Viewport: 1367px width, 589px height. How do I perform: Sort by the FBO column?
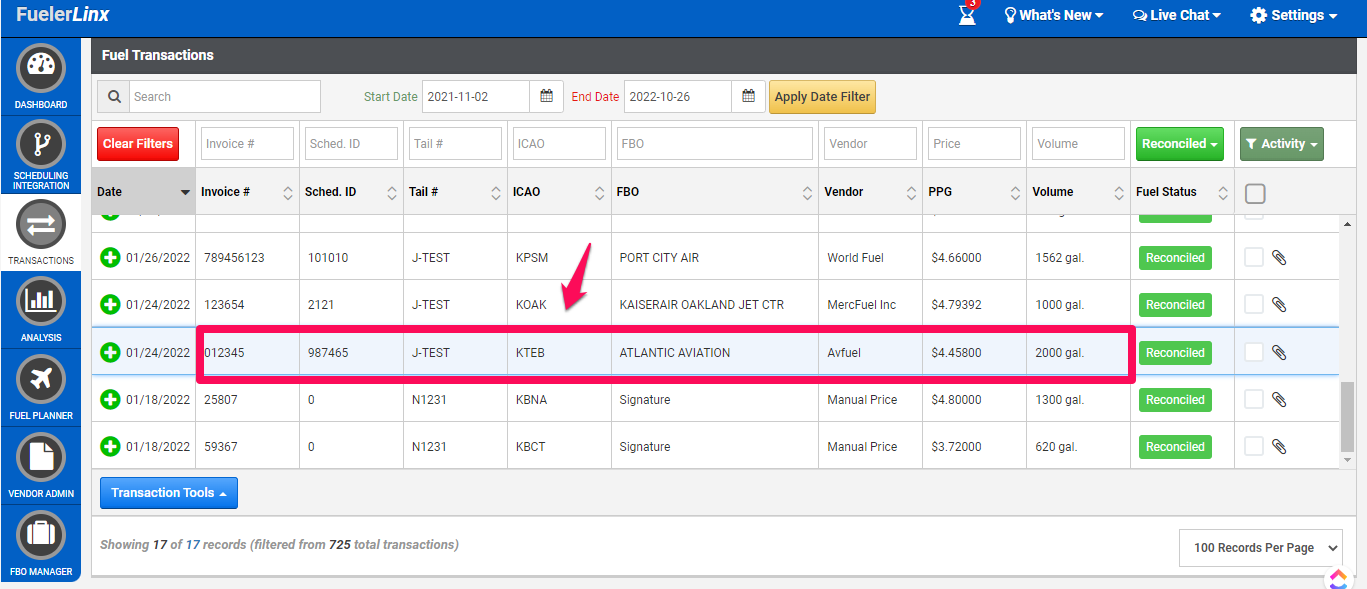tap(715, 192)
